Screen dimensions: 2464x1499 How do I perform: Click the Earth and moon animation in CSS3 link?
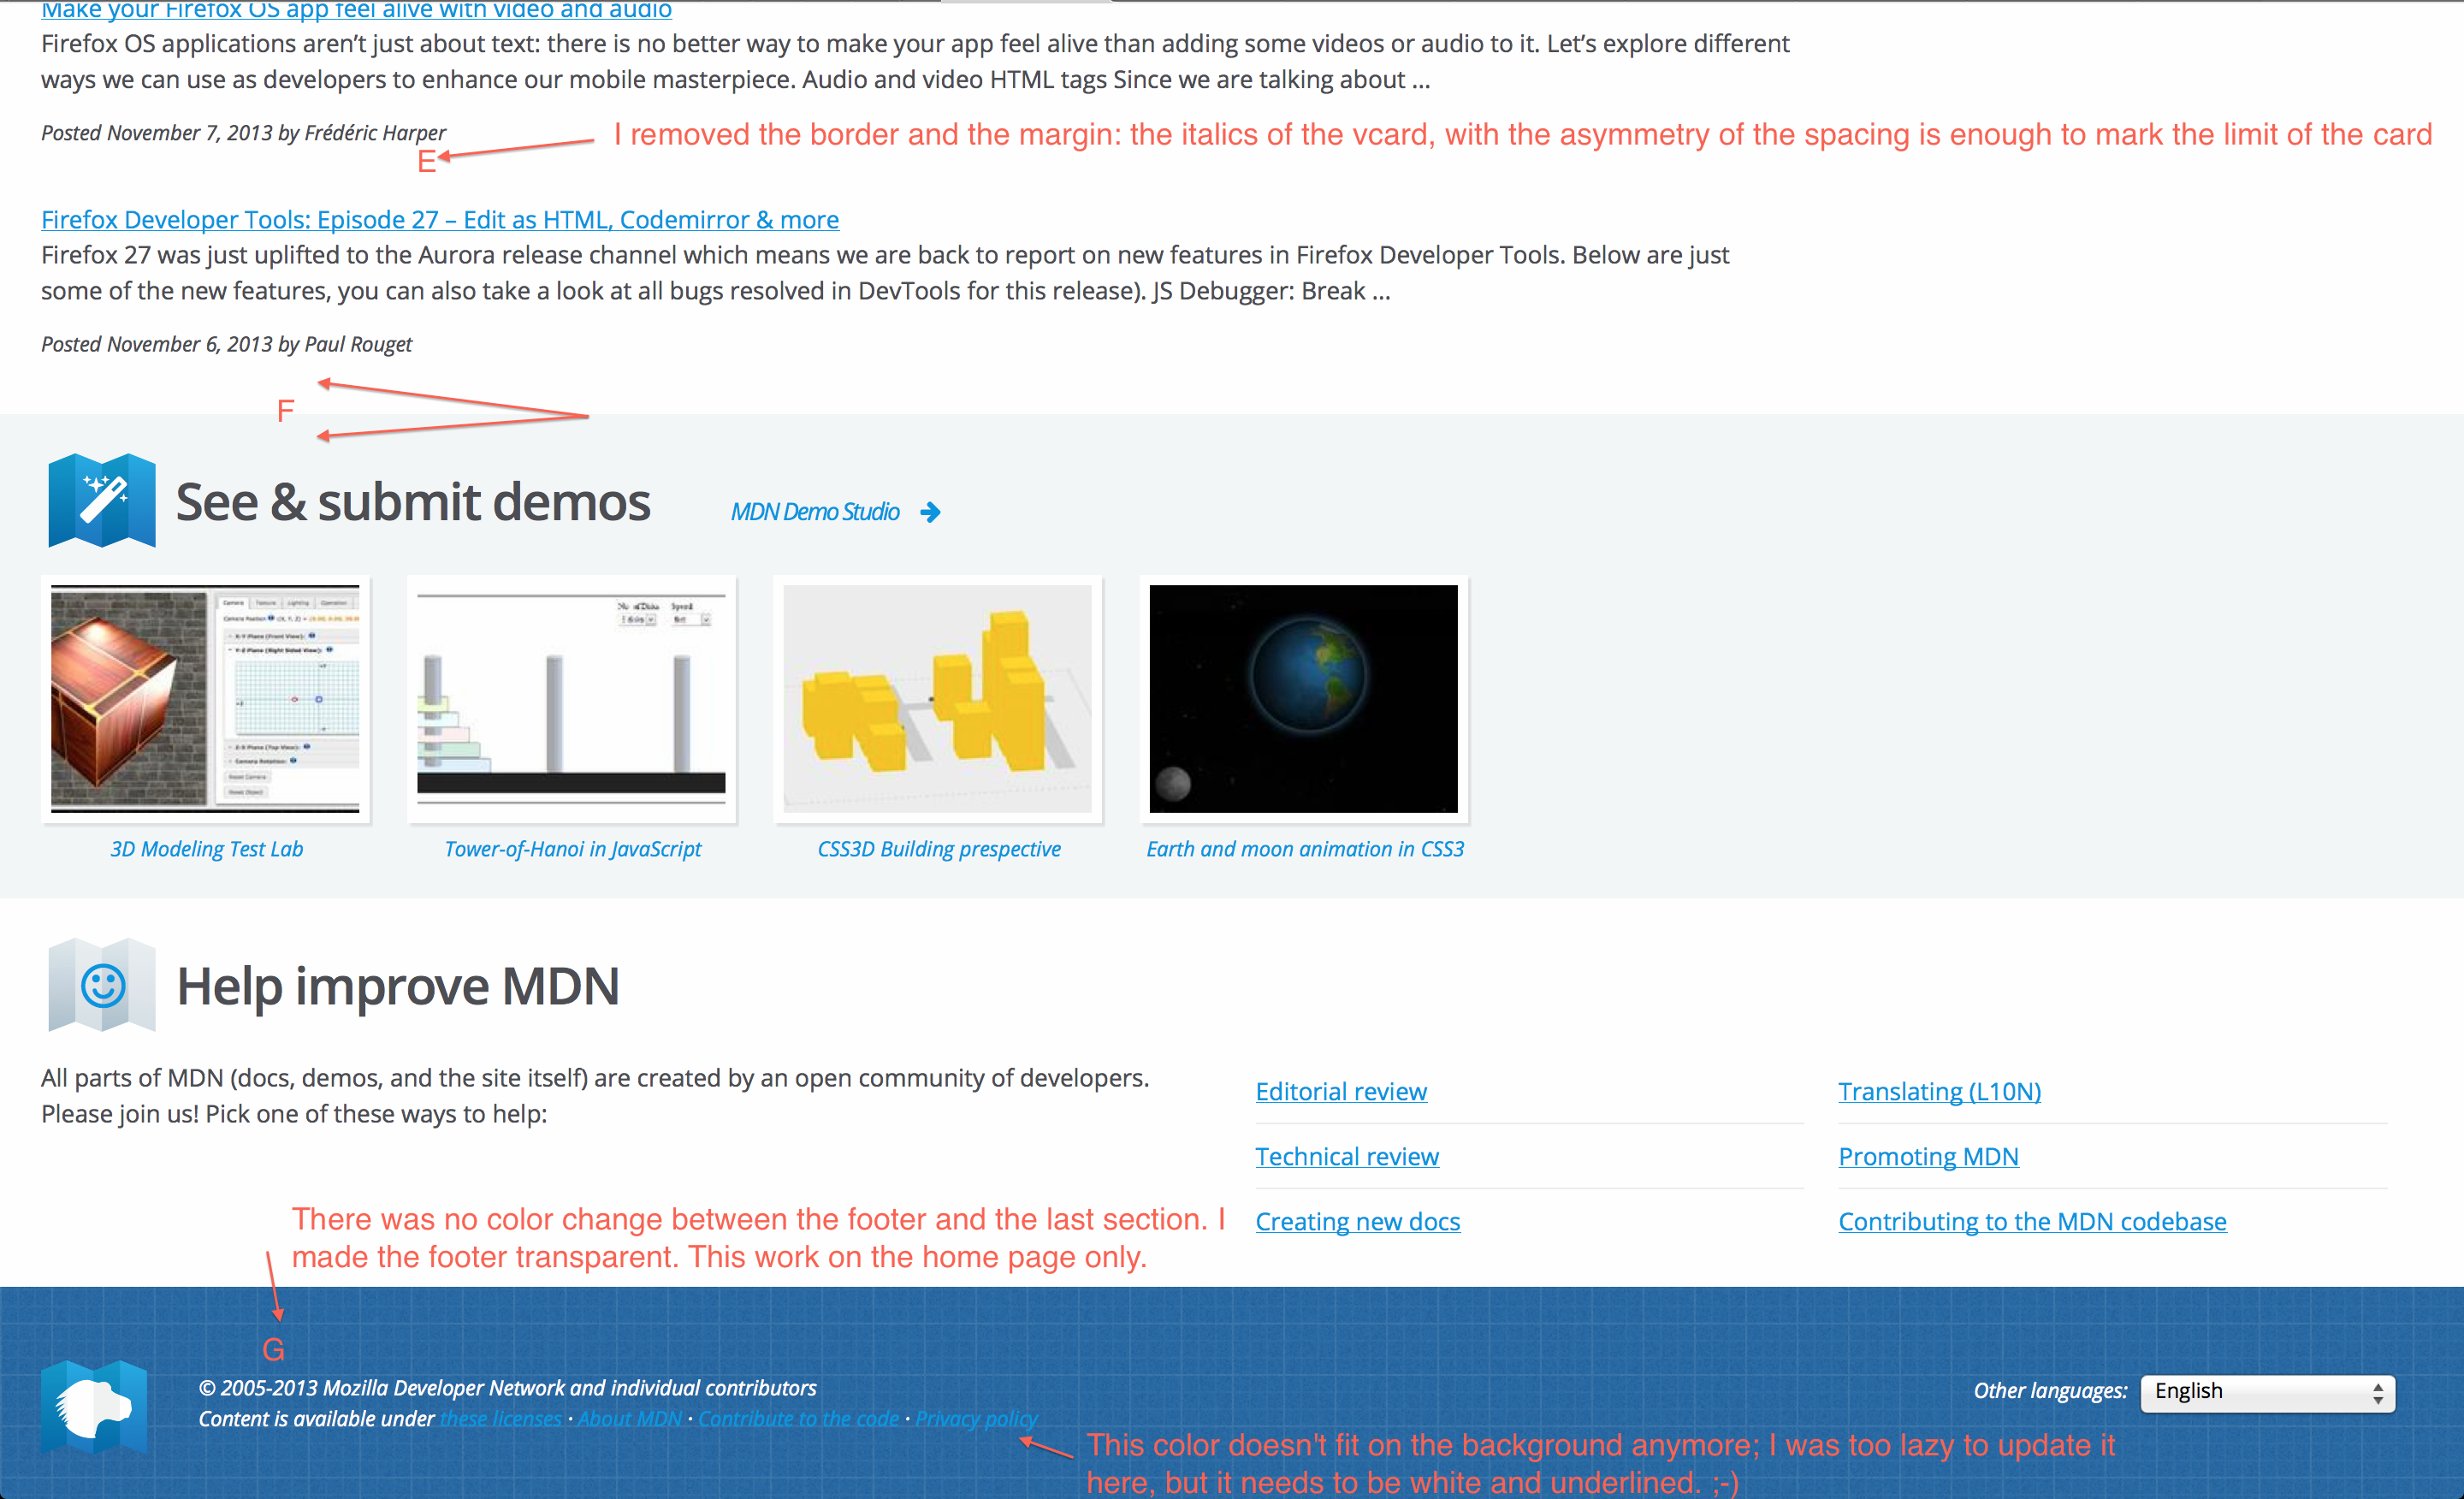coord(1305,849)
